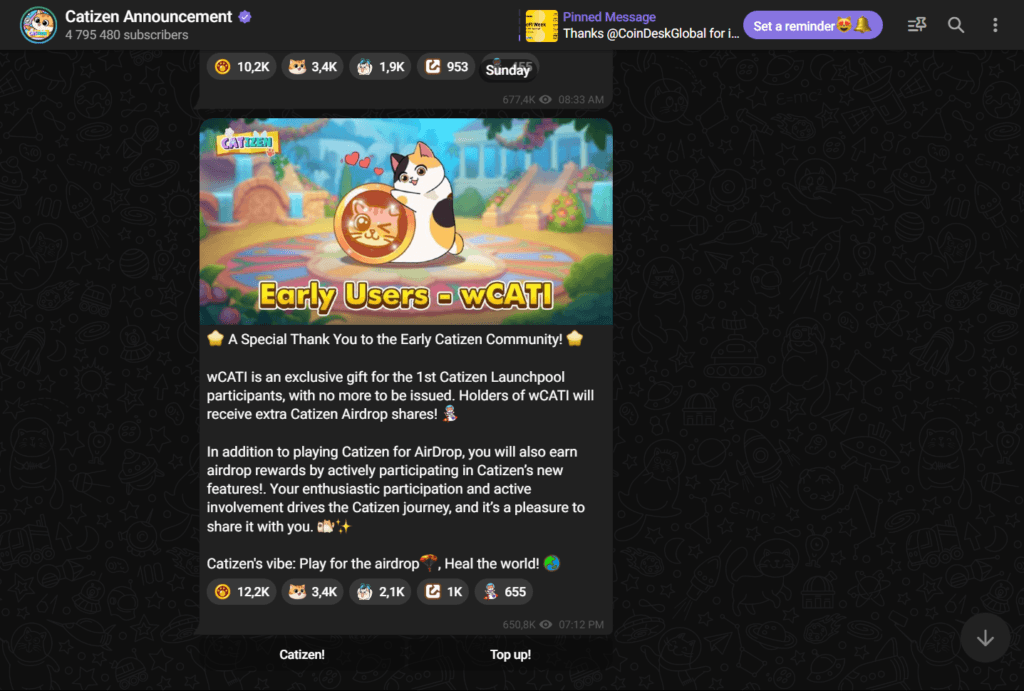1024x691 pixels.
Task: Open the three-dot more options menu
Action: pyautogui.click(x=995, y=25)
